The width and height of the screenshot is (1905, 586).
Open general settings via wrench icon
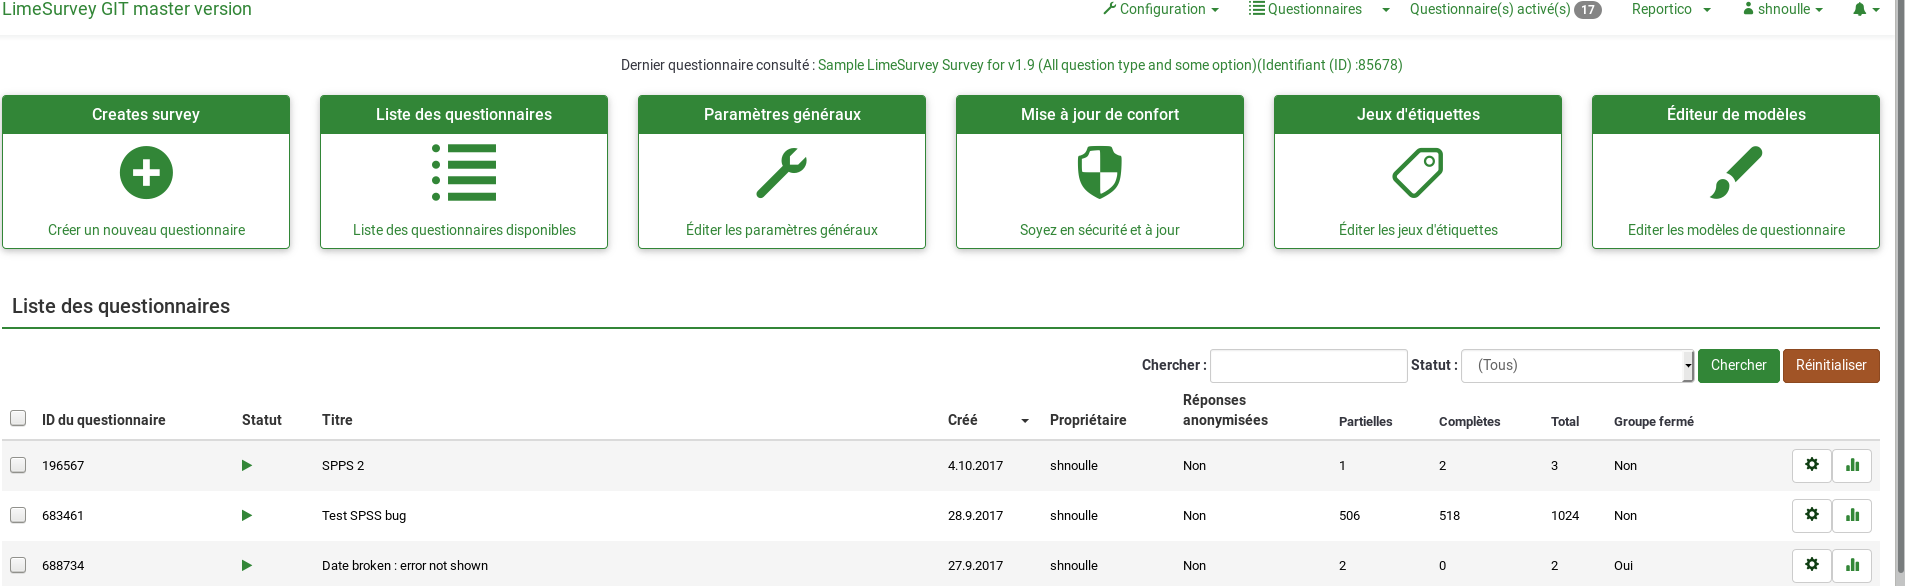782,173
